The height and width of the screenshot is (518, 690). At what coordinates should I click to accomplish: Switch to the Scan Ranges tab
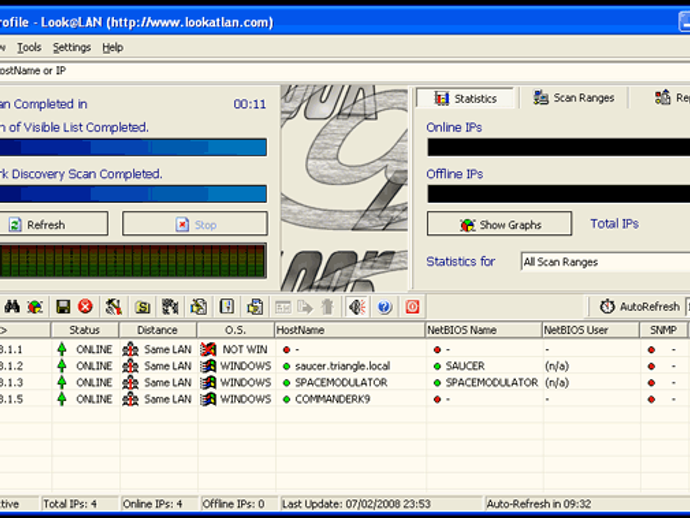573,98
